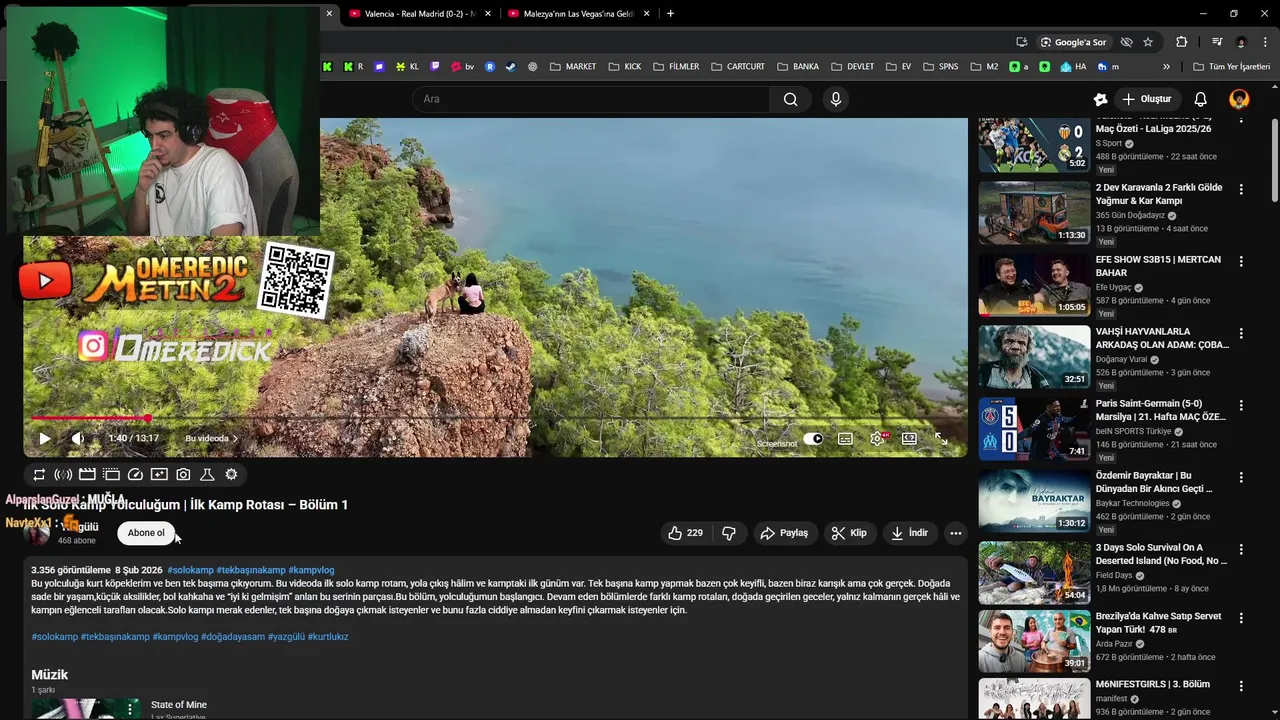Click the Twitch bookmark icon
This screenshot has height=720, width=1280.
coord(435,67)
